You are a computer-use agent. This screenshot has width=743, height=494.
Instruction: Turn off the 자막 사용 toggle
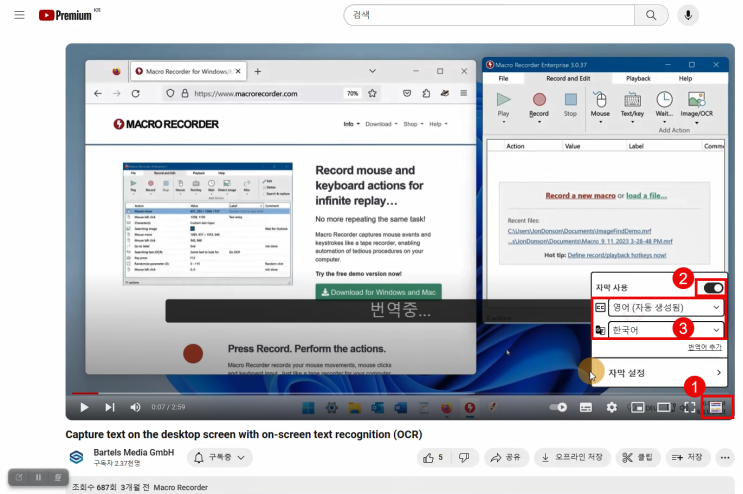click(x=713, y=287)
